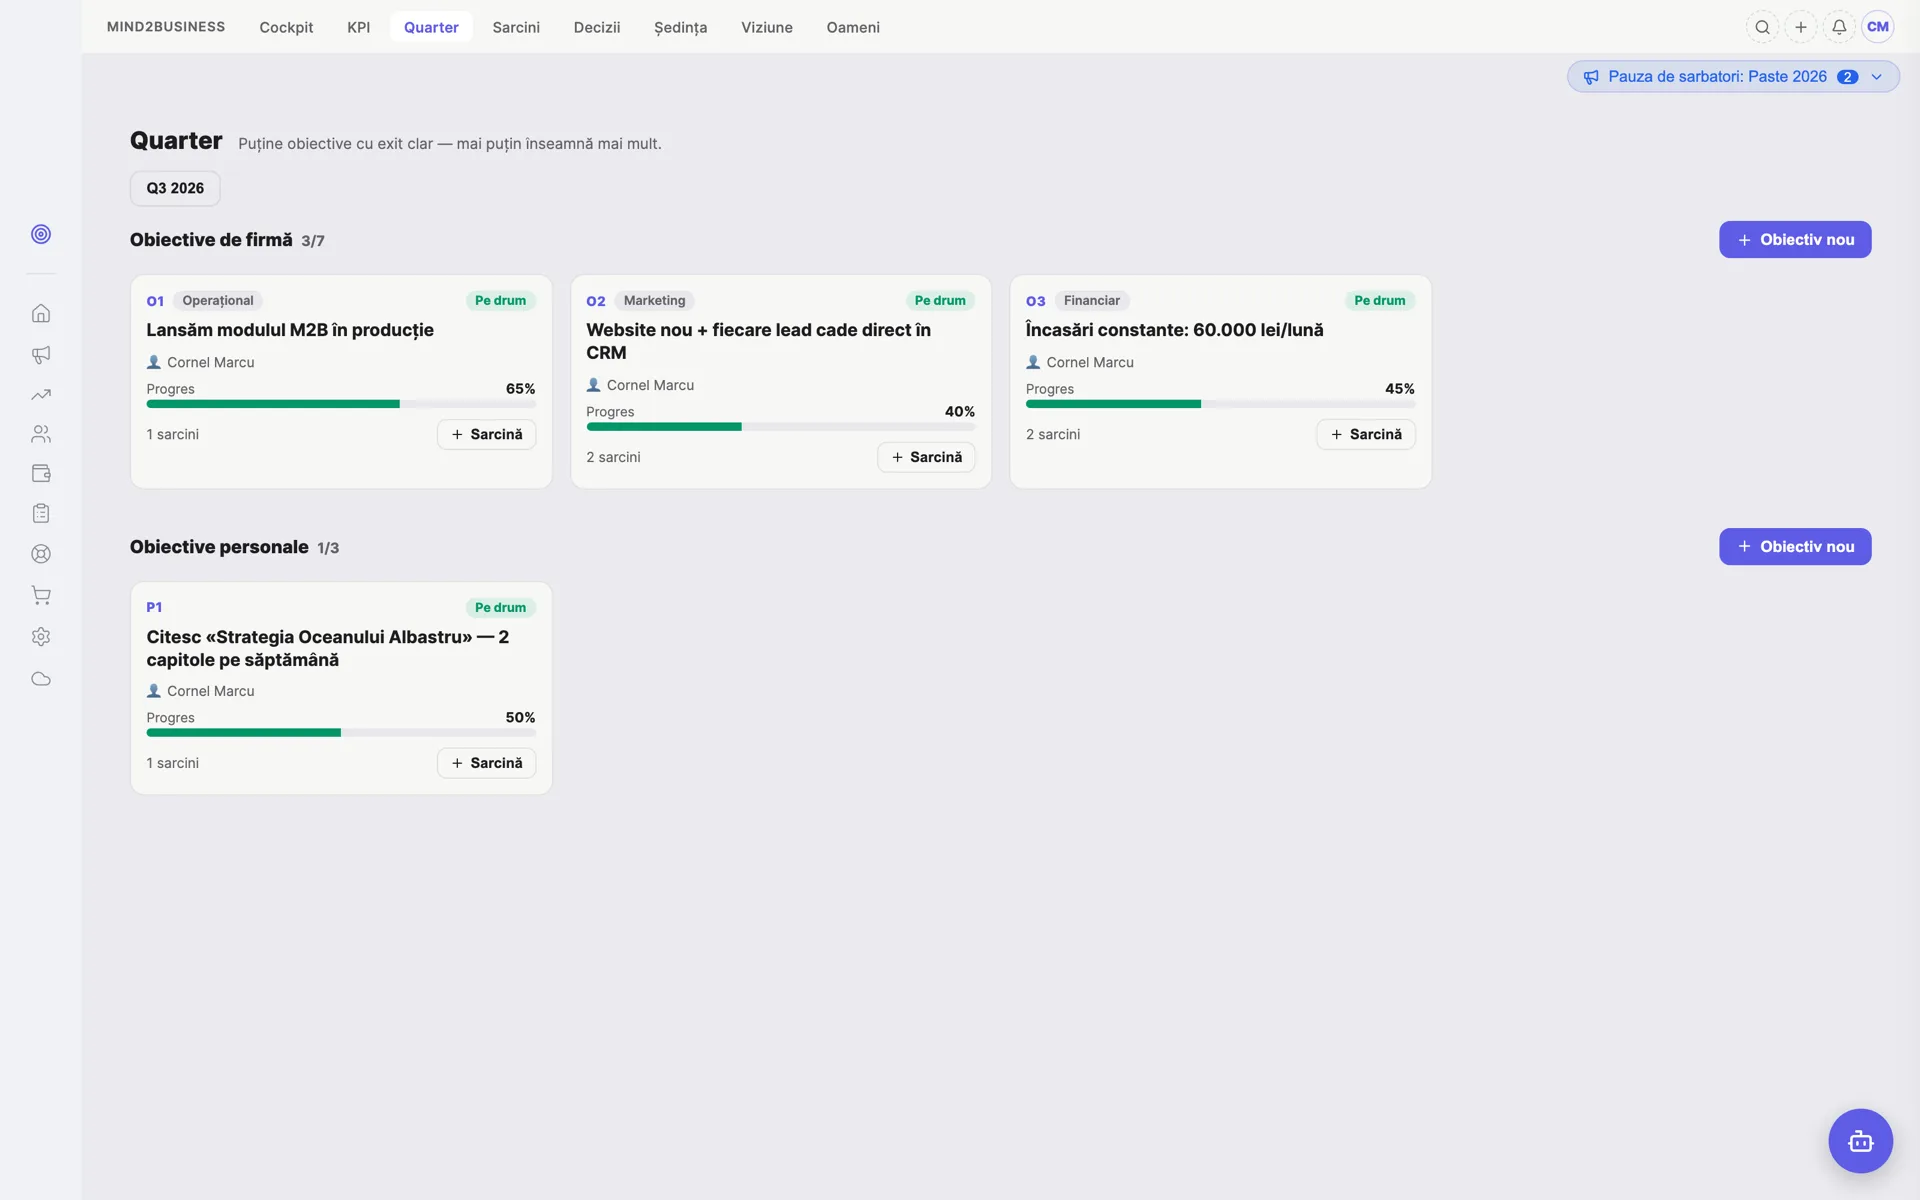Image resolution: width=1920 pixels, height=1200 pixels.
Task: Add a Sarcină to Încasări constante objective
Action: [x=1366, y=434]
